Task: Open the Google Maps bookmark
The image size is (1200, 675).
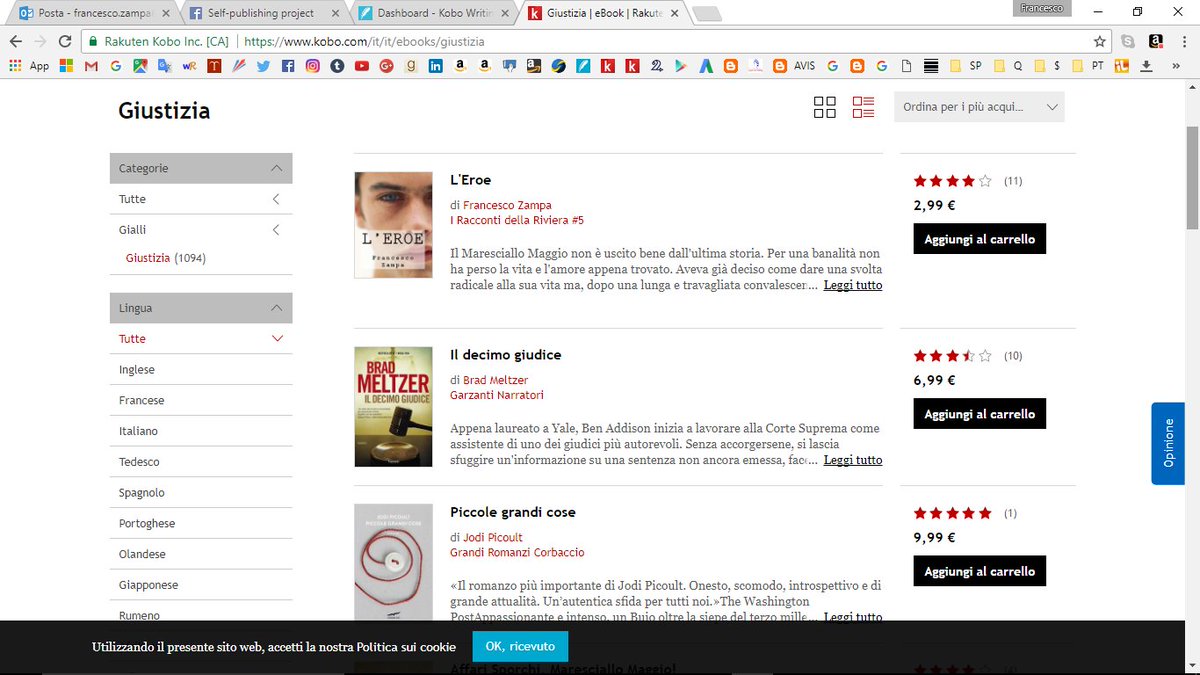Action: (139, 66)
